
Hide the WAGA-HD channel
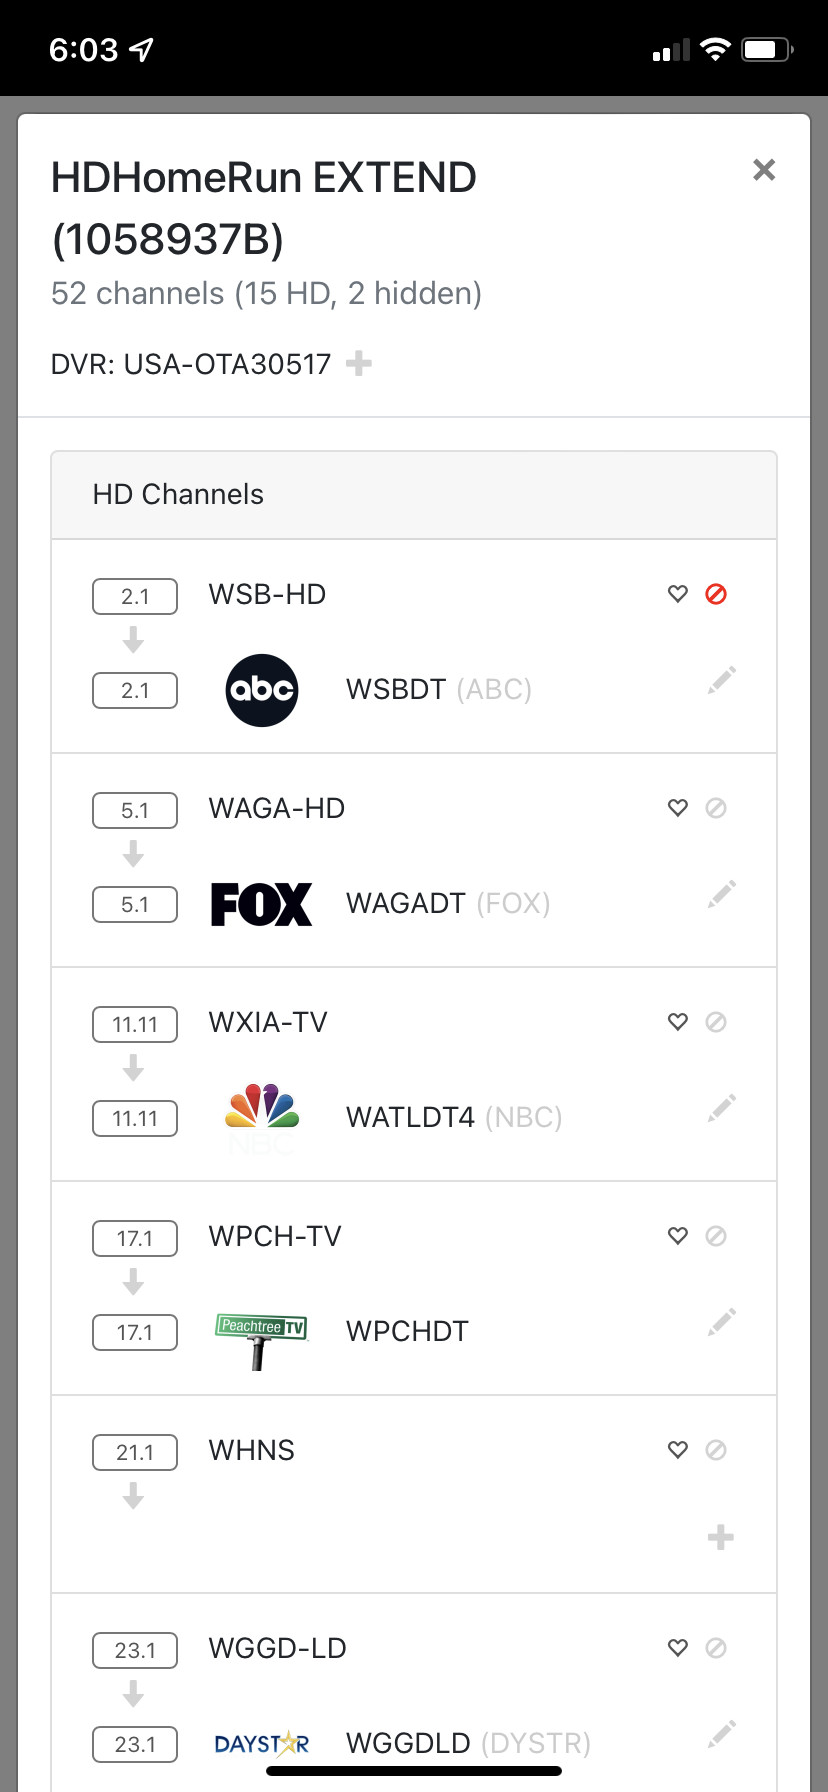pos(716,808)
